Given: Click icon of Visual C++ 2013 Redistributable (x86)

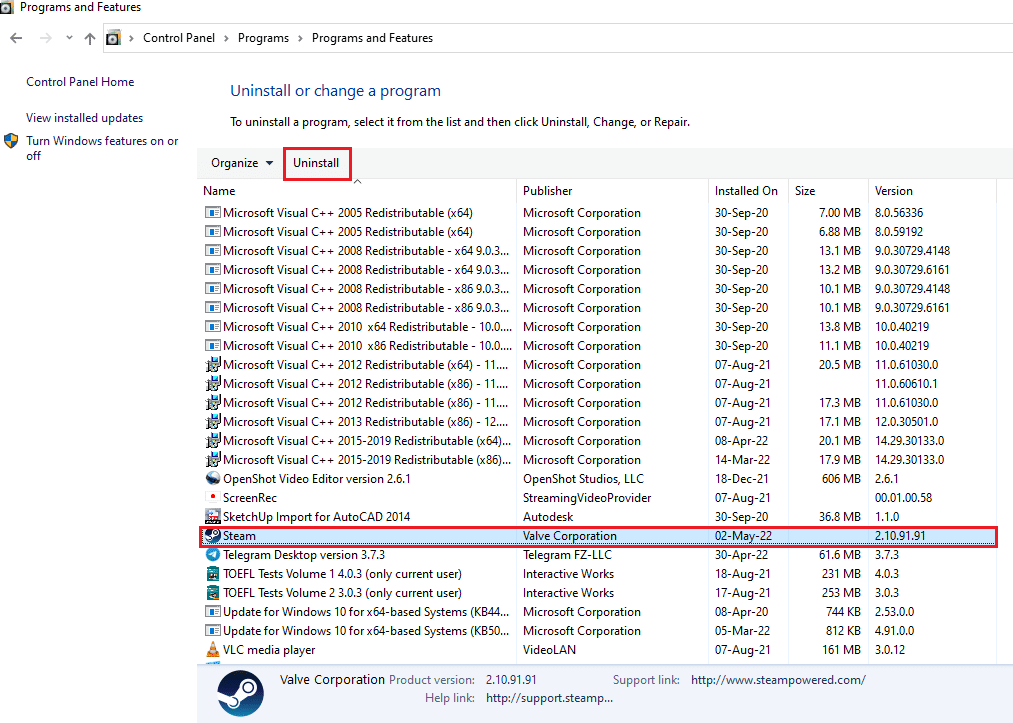Looking at the screenshot, I should (x=213, y=421).
